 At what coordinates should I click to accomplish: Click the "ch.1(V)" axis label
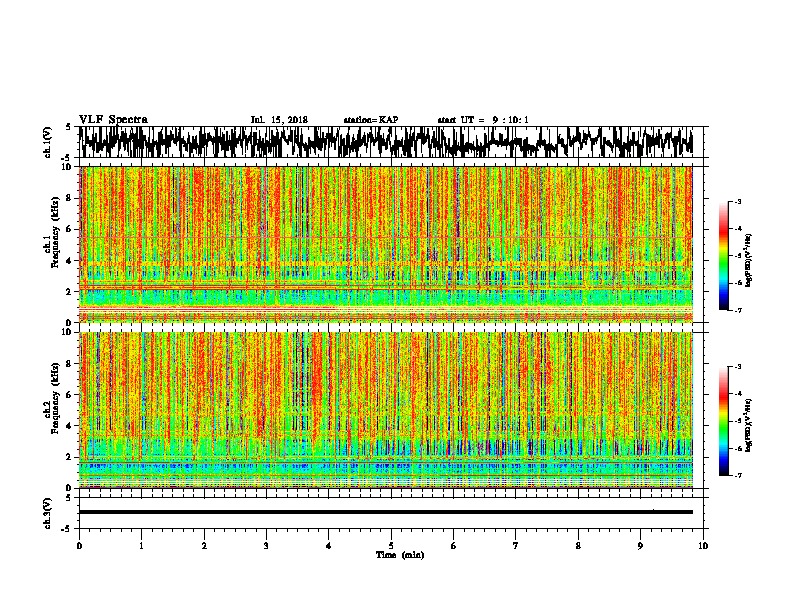pos(48,142)
